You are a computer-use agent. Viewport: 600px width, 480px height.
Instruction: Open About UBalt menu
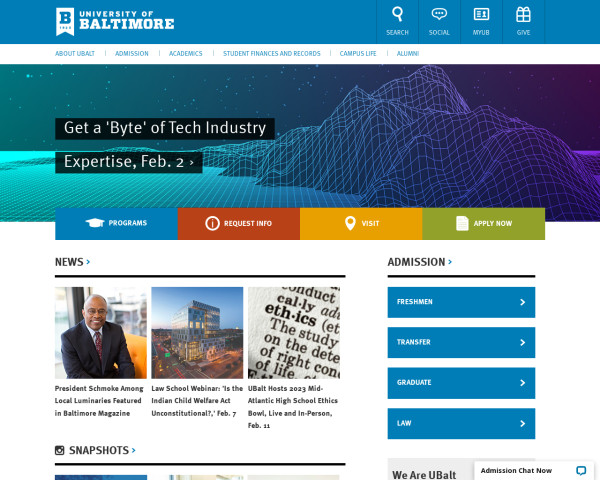click(75, 54)
